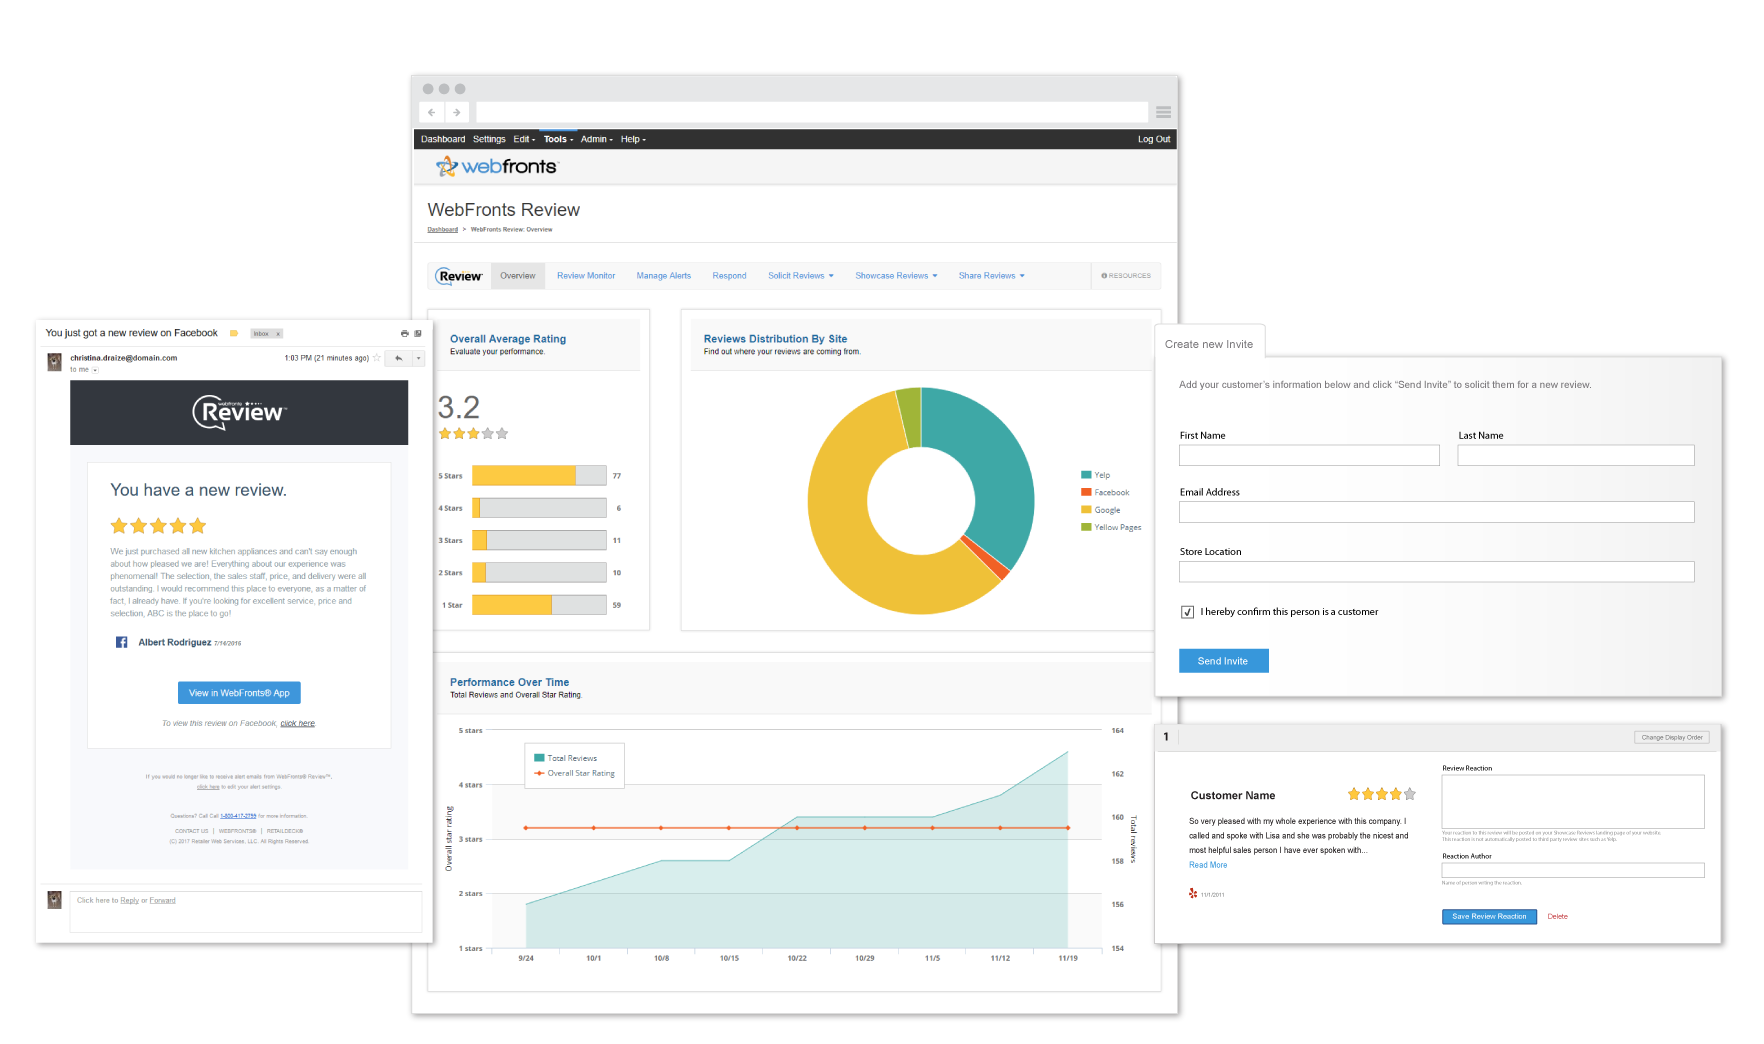Open the Admin dropdown menu
The width and height of the screenshot is (1764, 1044).
coord(596,139)
